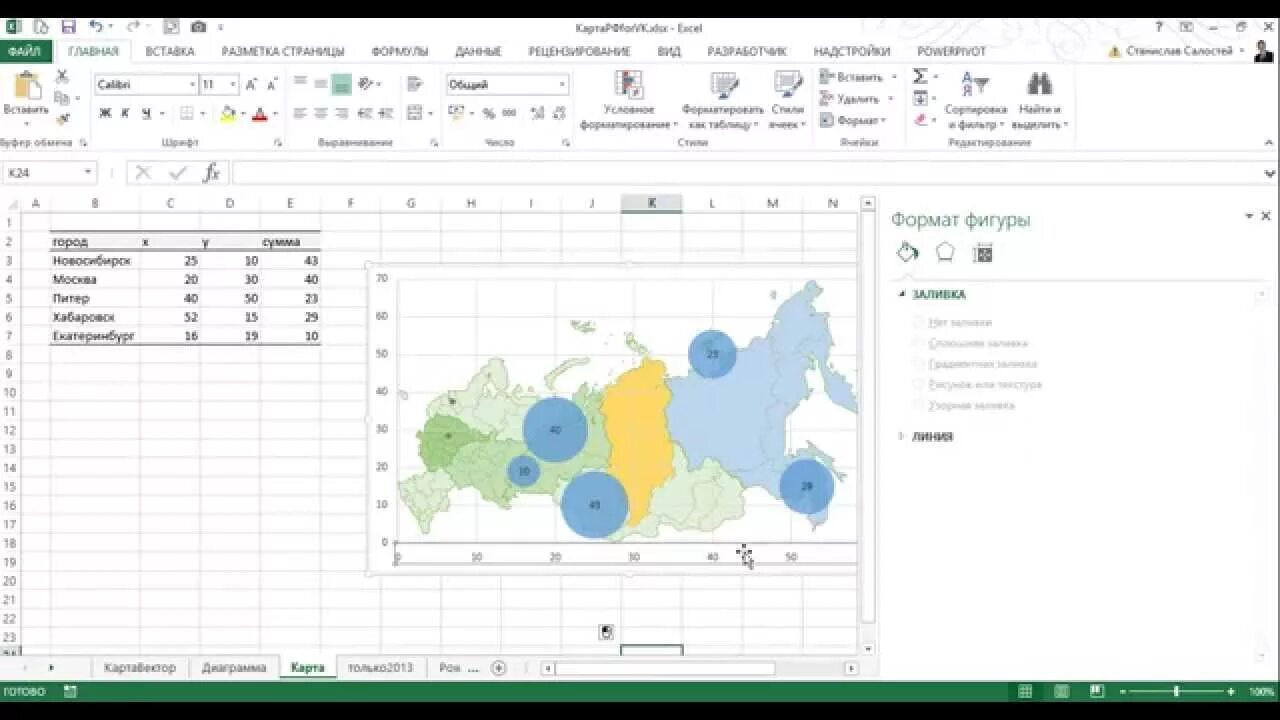The height and width of the screenshot is (720, 1280).
Task: Click the percent style icon
Action: tap(489, 114)
